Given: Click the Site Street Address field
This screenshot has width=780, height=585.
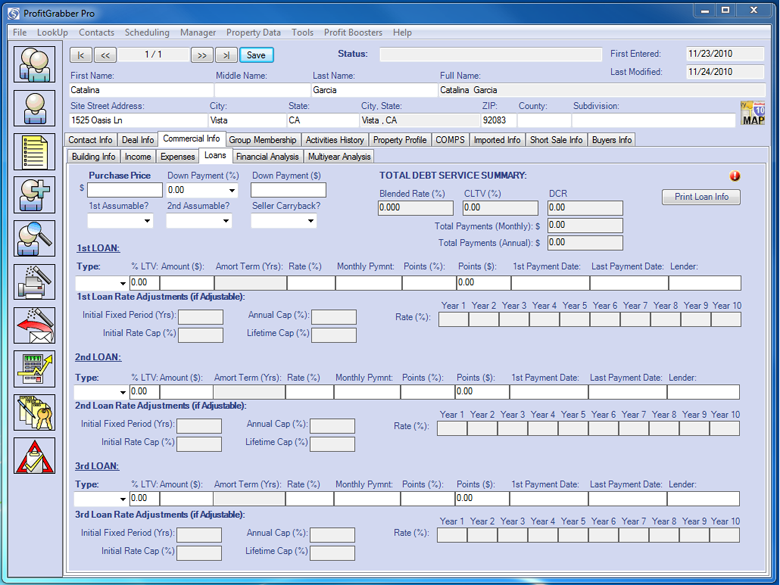Looking at the screenshot, I should pos(138,120).
